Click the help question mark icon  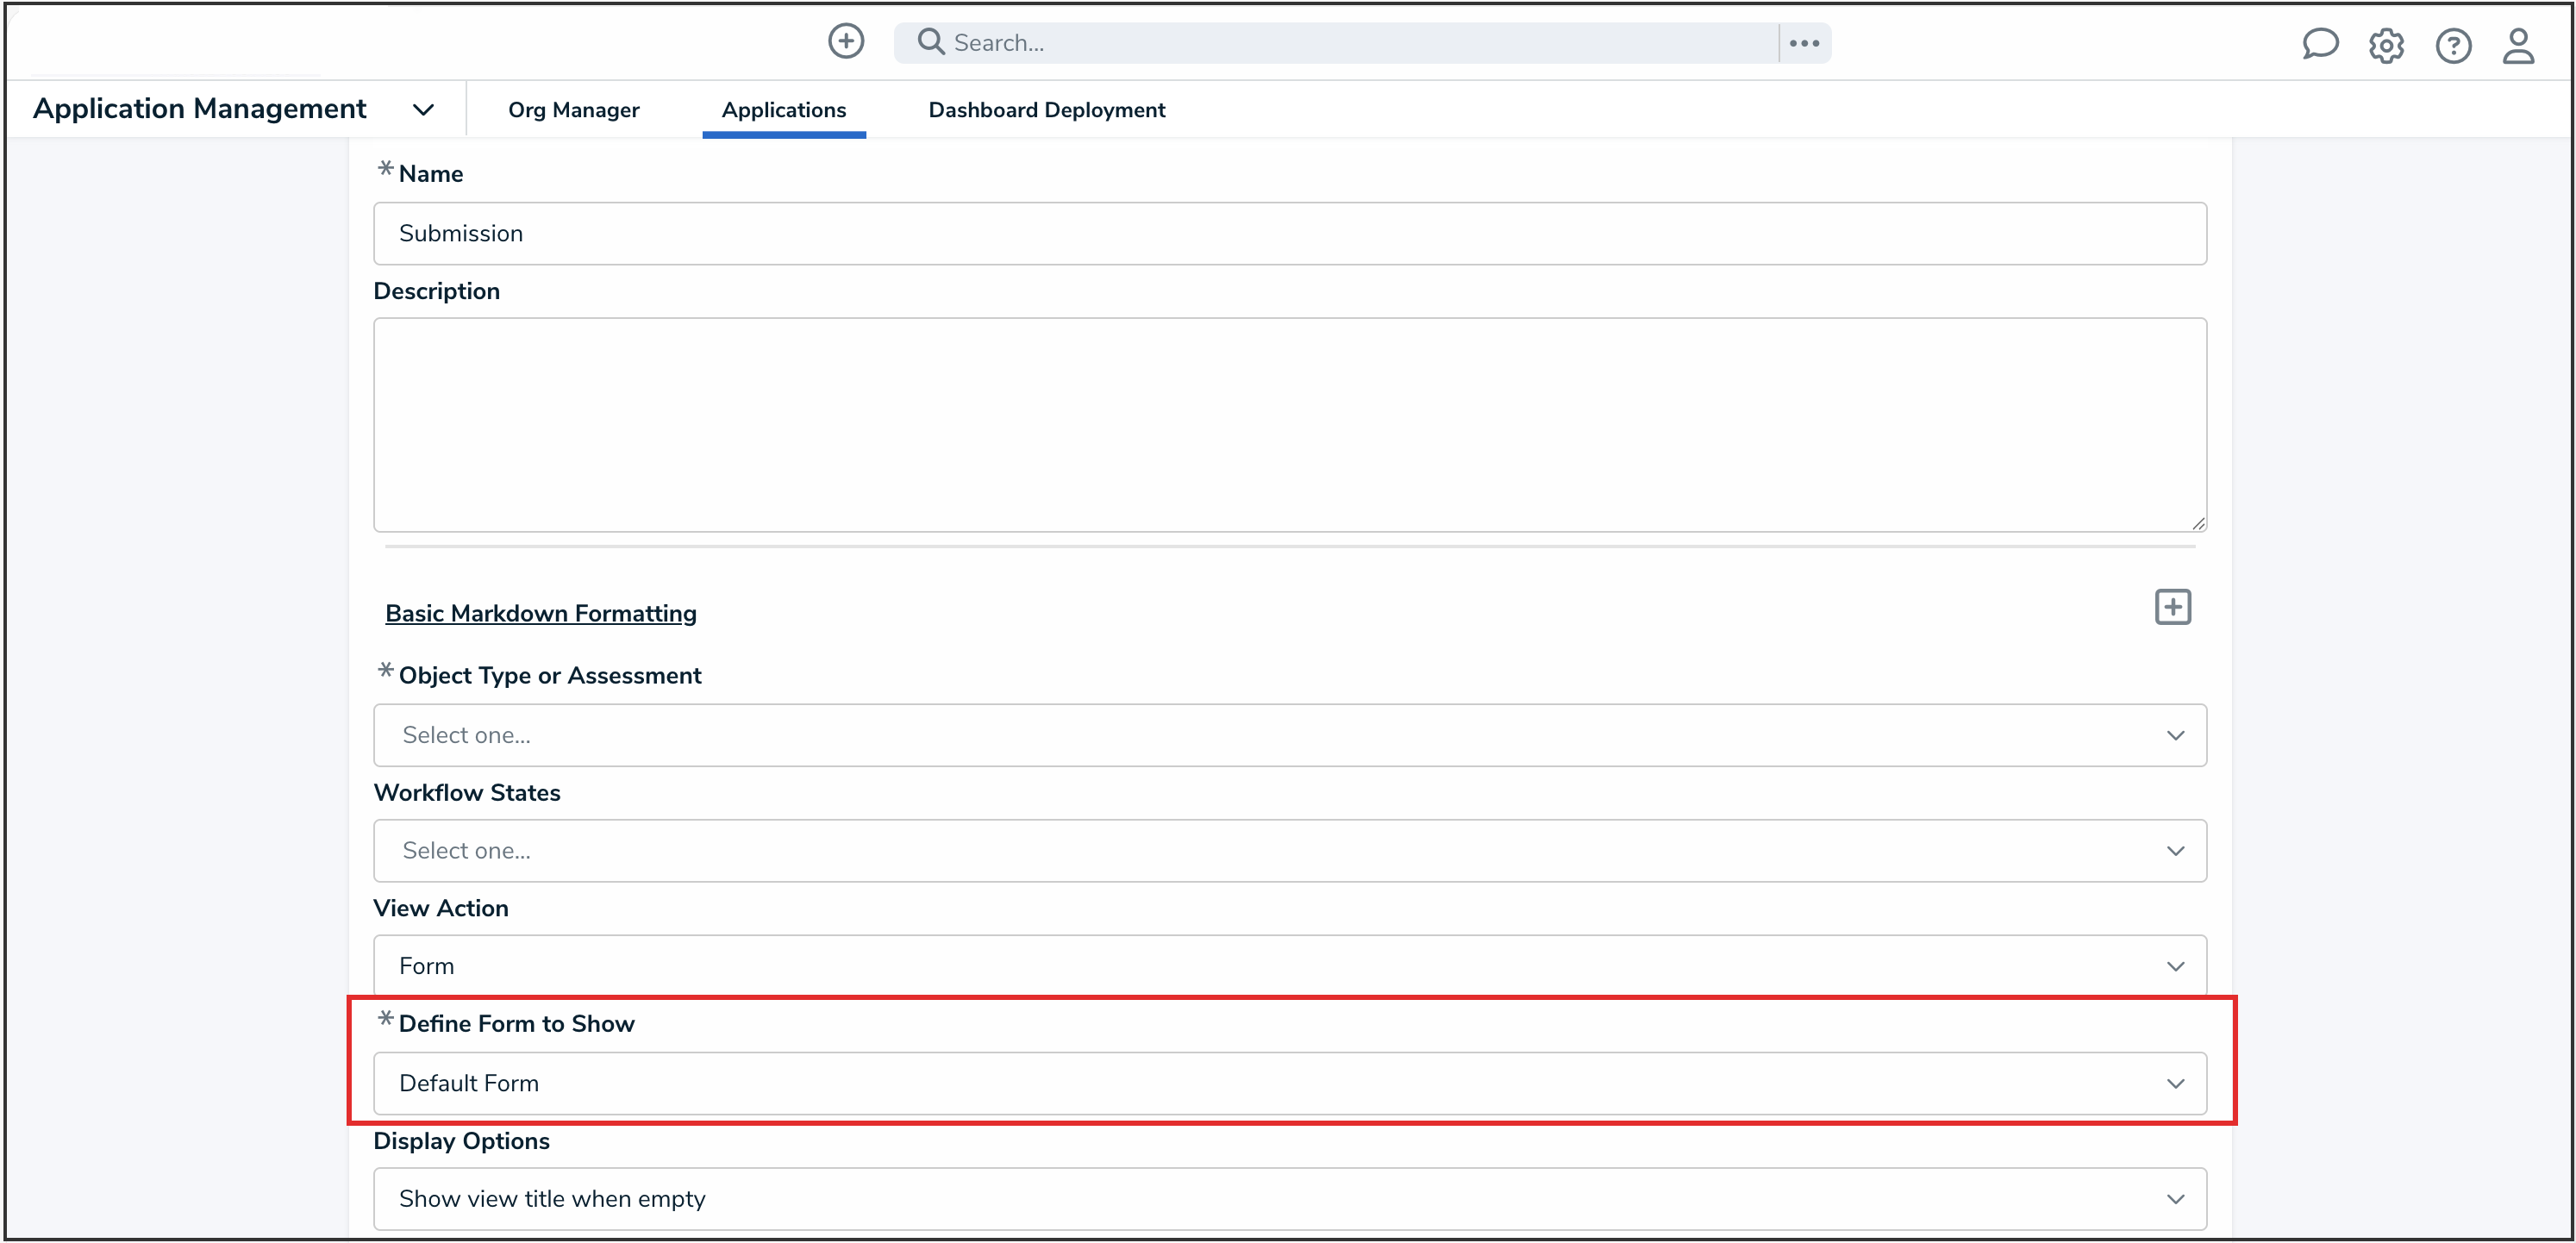click(x=2454, y=46)
